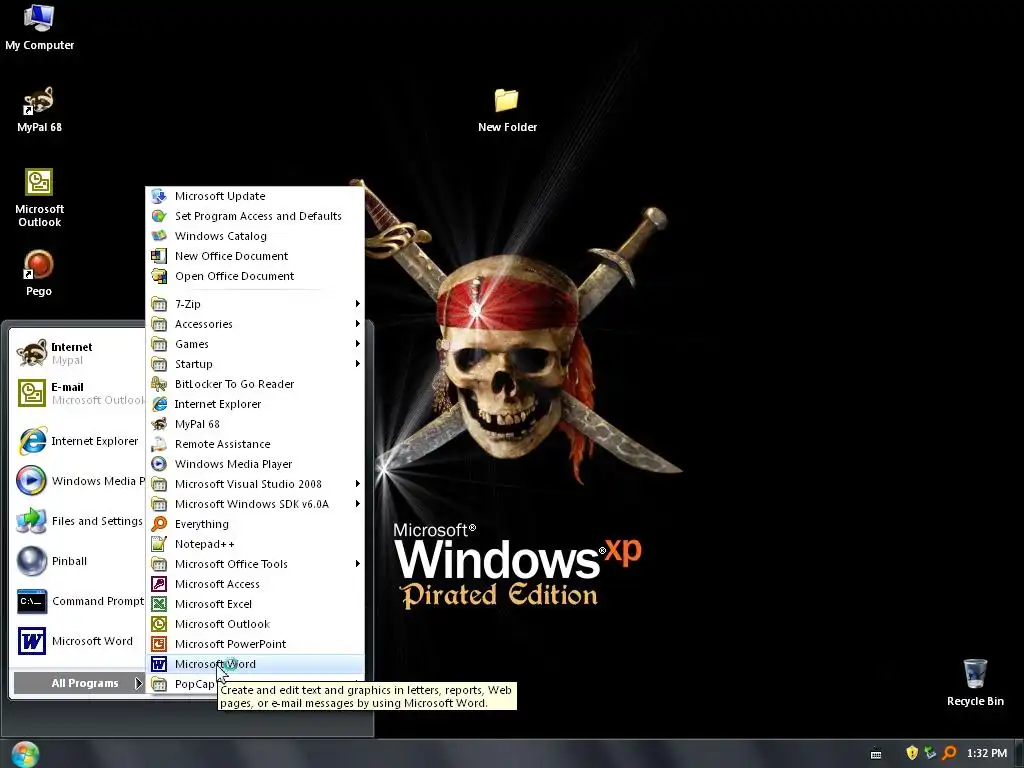Expand the Games submenu
The width and height of the screenshot is (1024, 768).
tap(255, 344)
